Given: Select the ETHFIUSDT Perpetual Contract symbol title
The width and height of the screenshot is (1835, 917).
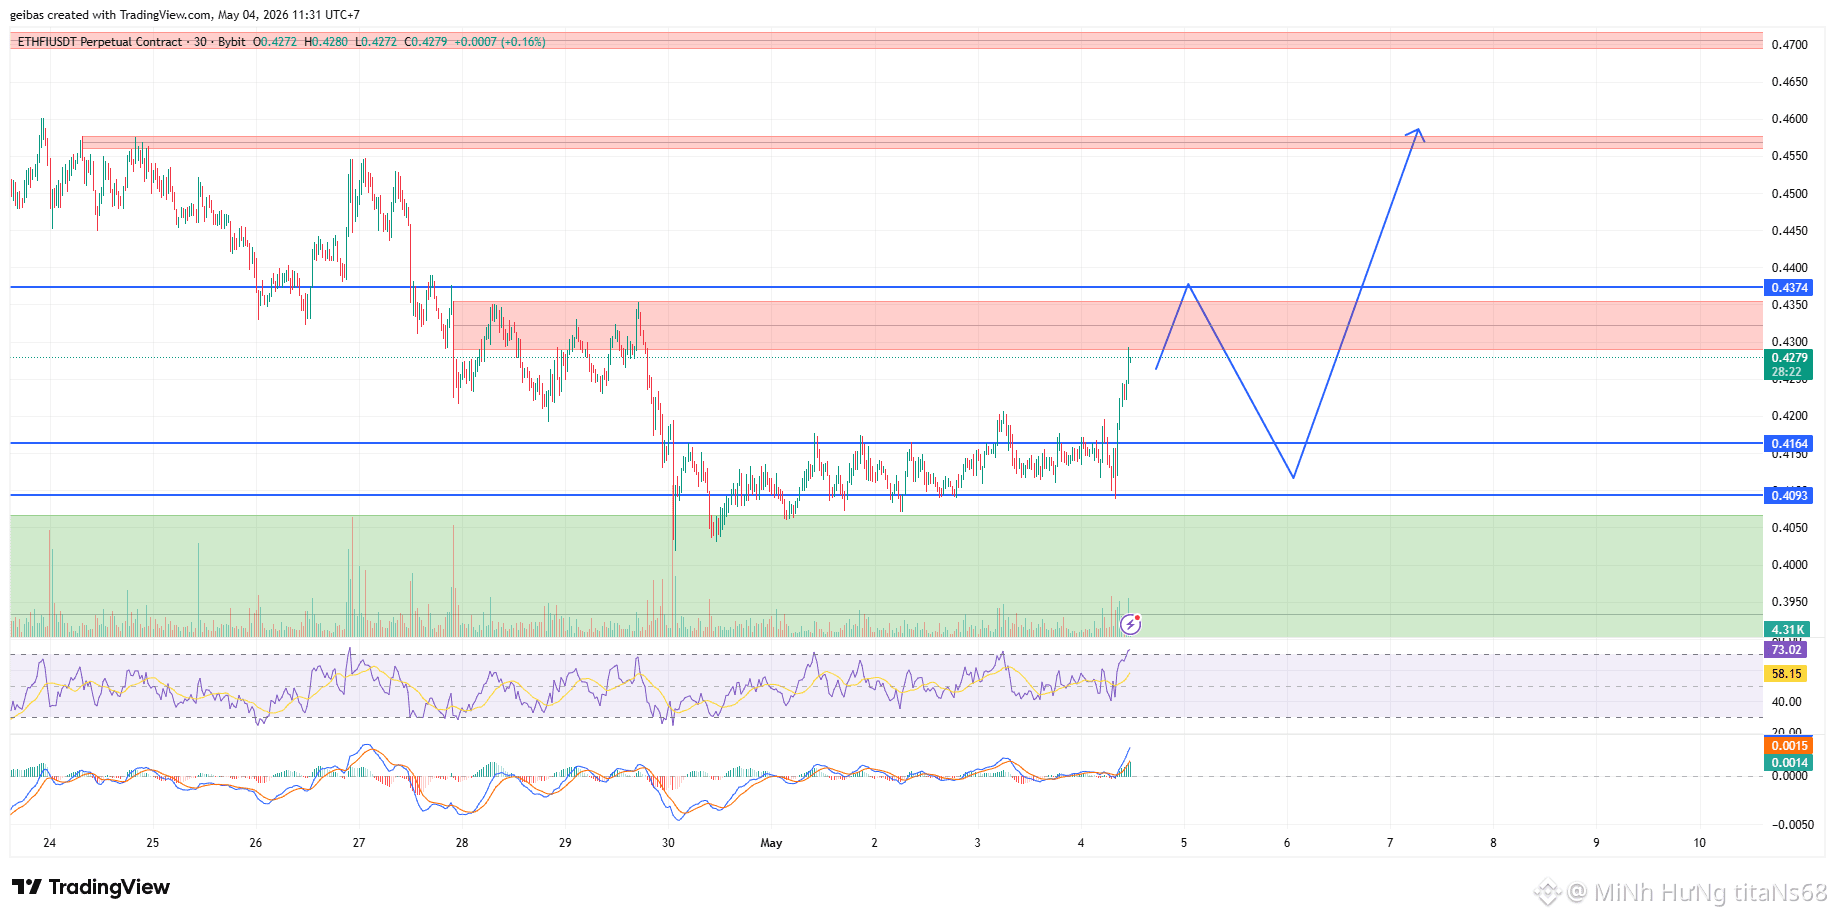Looking at the screenshot, I should pos(100,42).
